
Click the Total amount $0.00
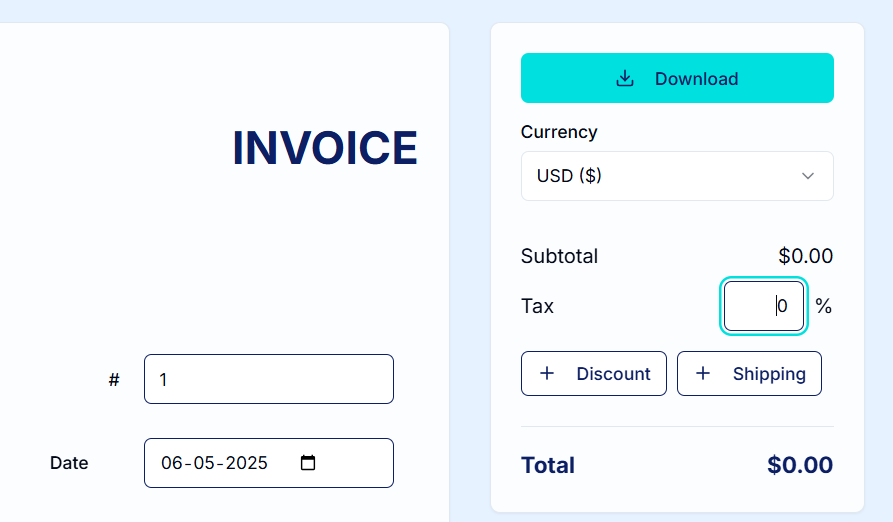pos(800,465)
